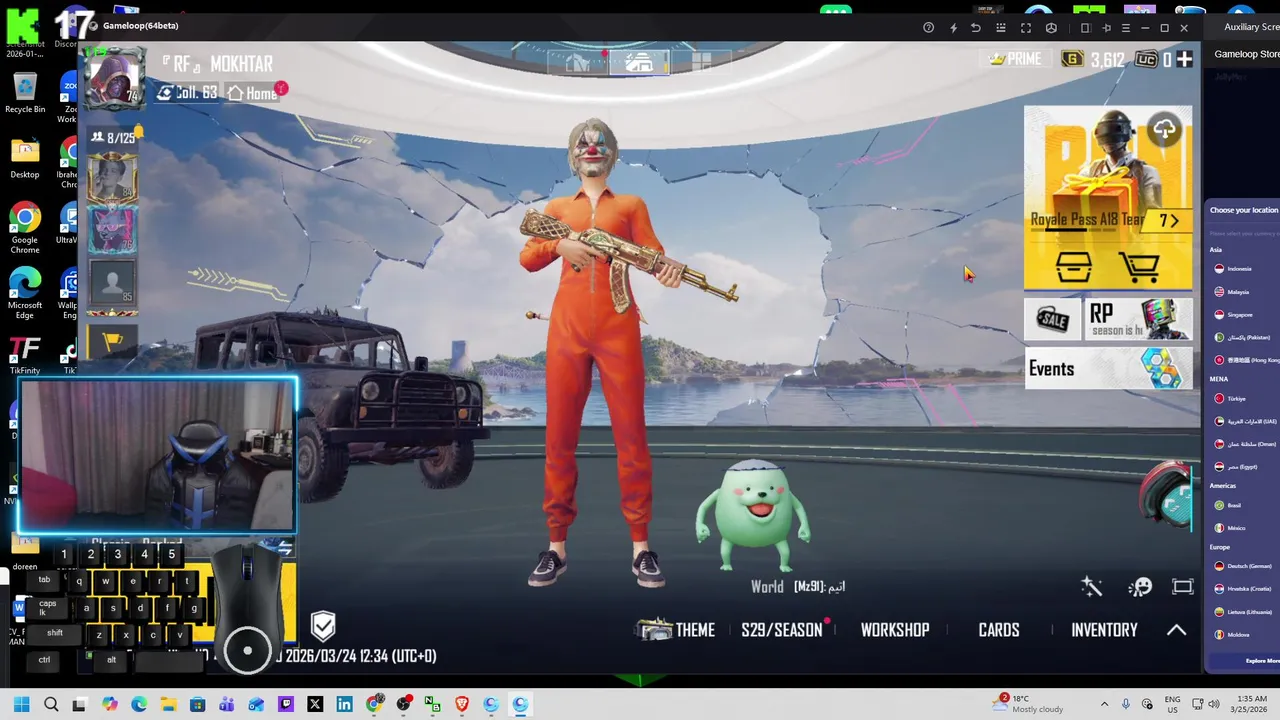Viewport: 1280px width, 720px height.
Task: Switch to the first lobby tab icon at top
Action: (x=578, y=64)
